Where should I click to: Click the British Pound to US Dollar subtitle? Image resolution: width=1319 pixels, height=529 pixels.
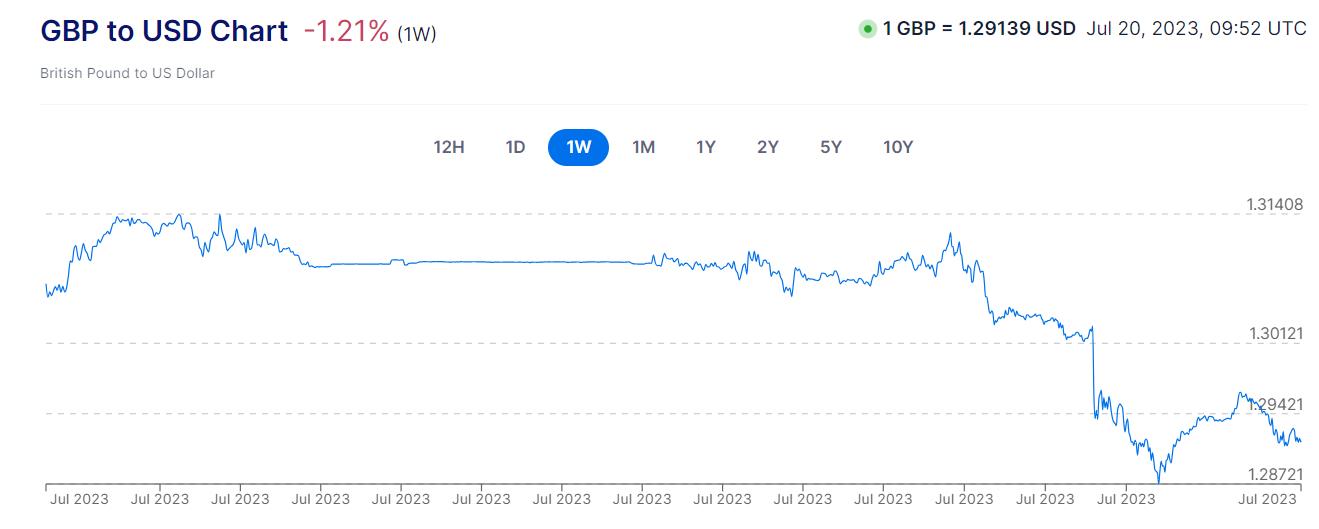127,73
